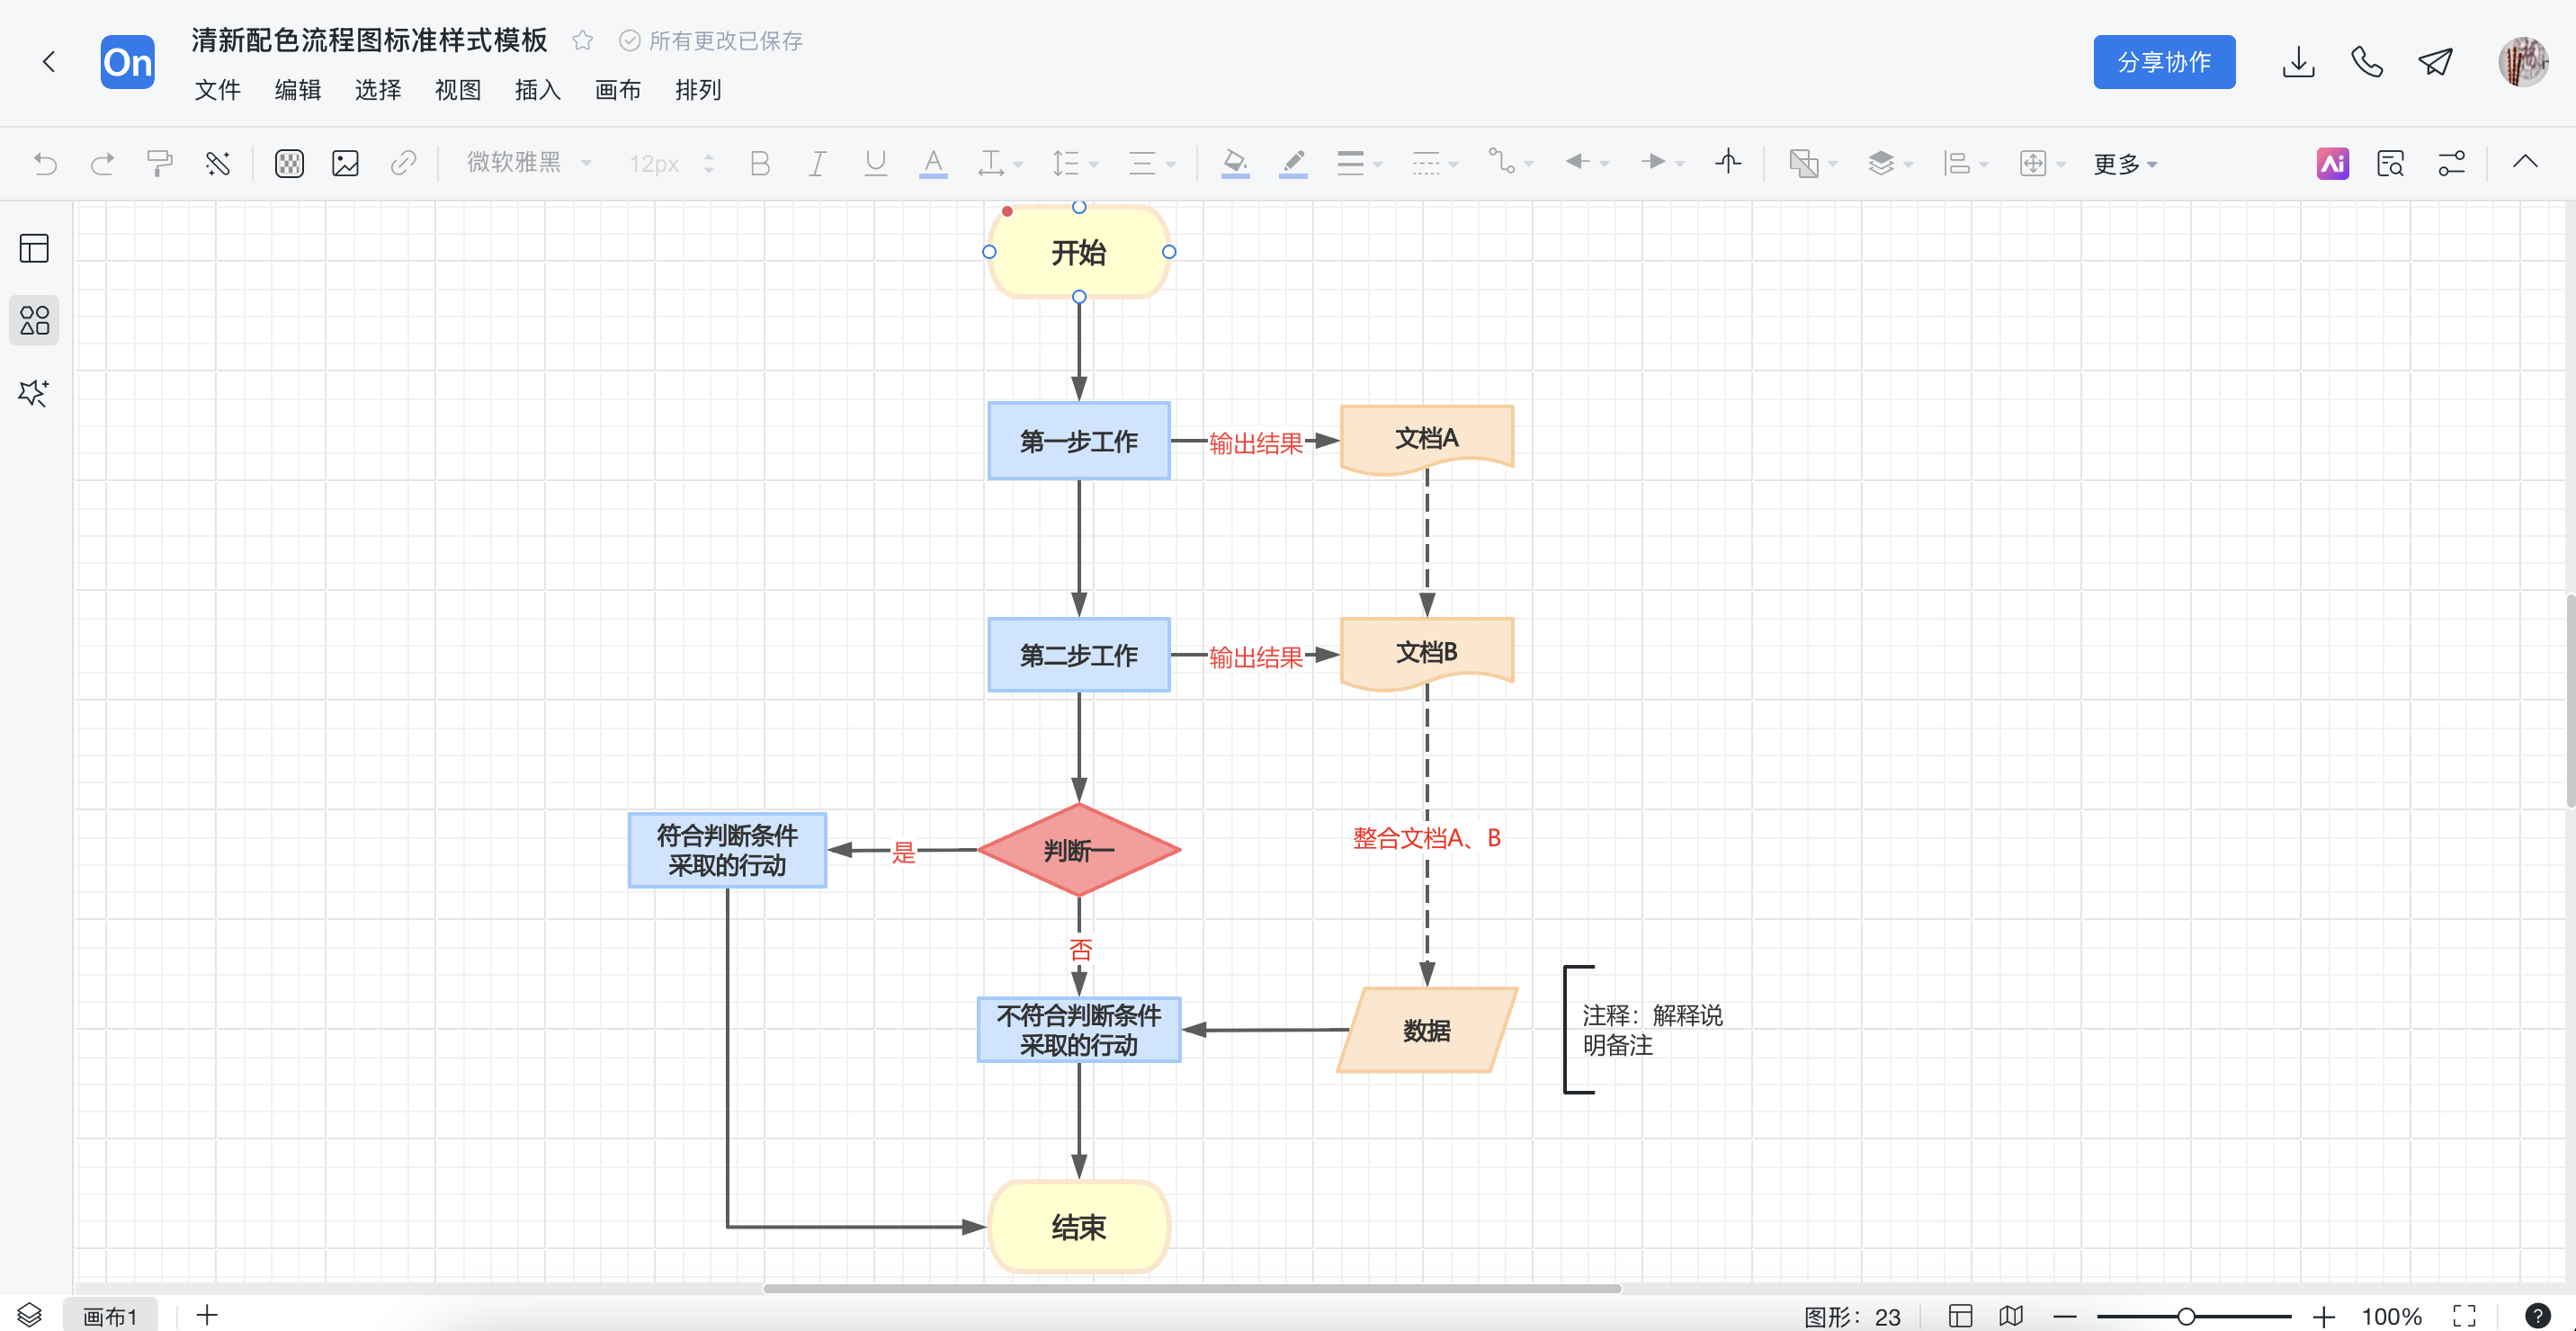Toggle bold formatting
Viewport: 2576px width, 1331px height.
click(760, 163)
